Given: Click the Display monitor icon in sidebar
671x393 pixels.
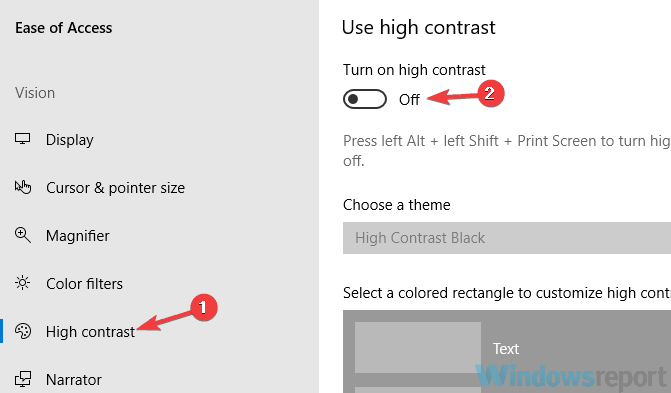Looking at the screenshot, I should tap(22, 139).
